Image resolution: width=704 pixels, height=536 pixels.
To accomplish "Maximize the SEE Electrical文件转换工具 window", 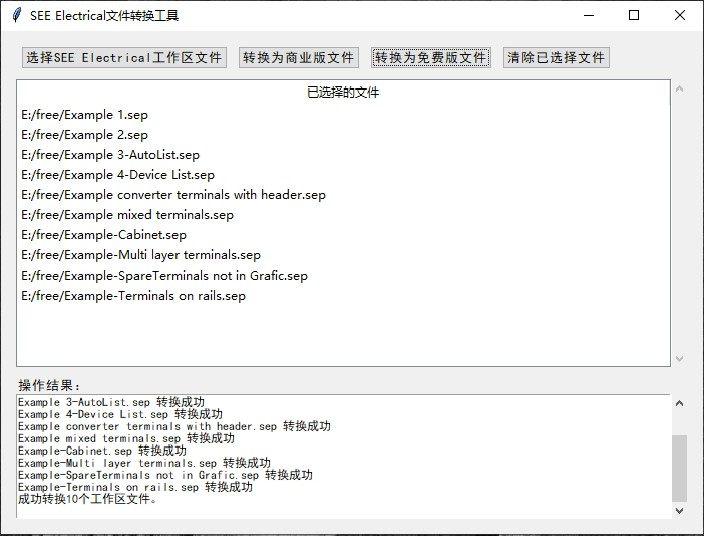I will coord(634,15).
